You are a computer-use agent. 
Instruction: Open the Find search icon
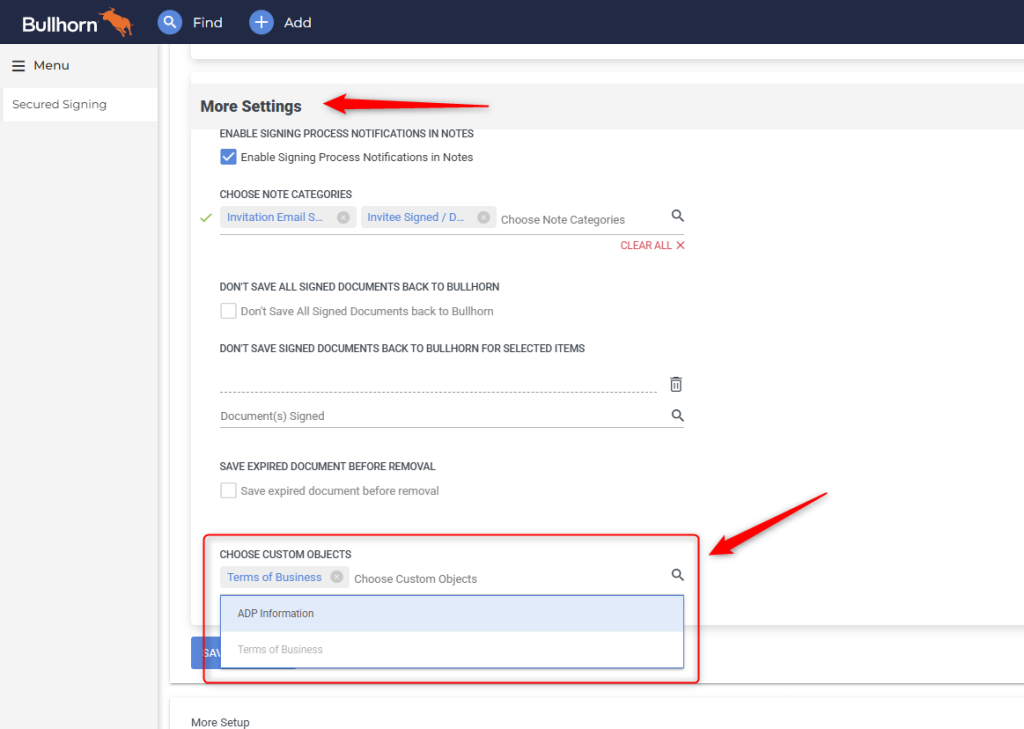(169, 21)
